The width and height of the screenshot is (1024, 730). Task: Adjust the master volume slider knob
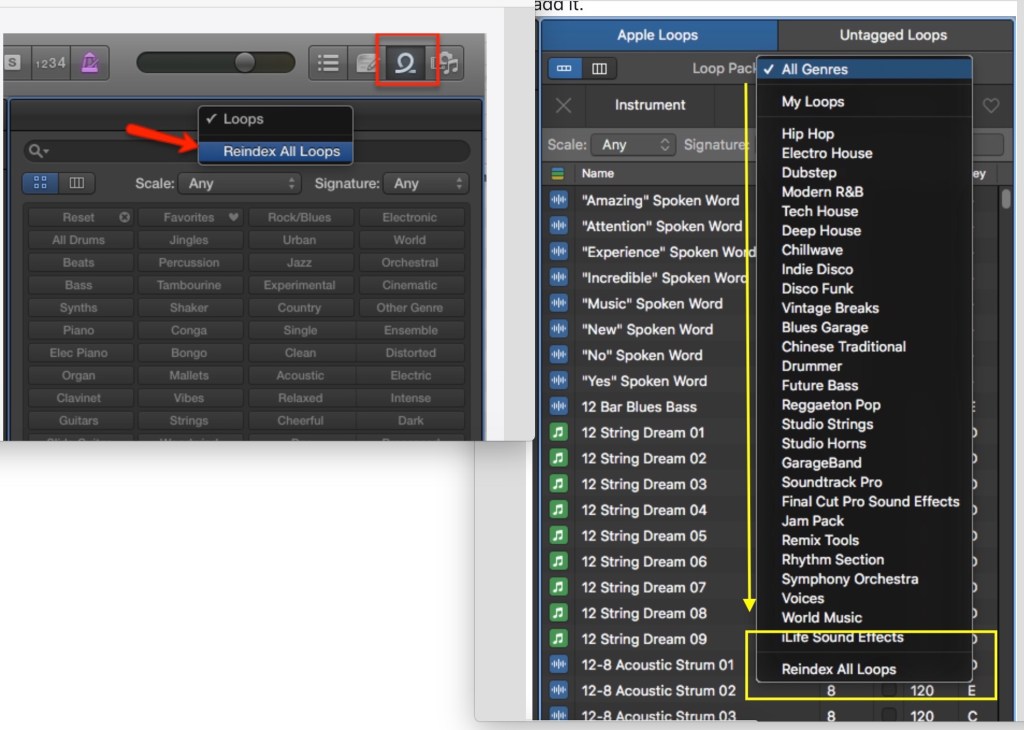[x=244, y=63]
